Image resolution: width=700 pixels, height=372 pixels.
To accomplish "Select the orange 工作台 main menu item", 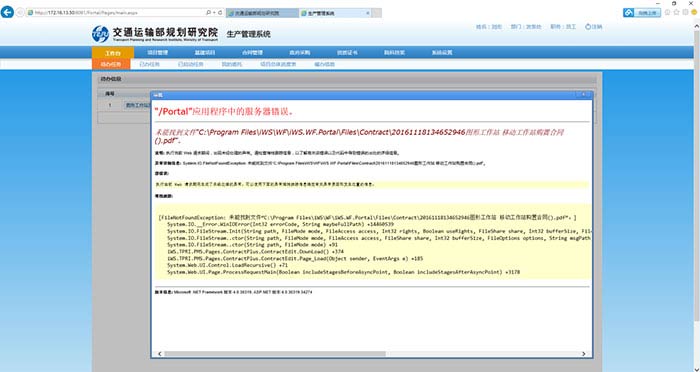I will tap(112, 53).
